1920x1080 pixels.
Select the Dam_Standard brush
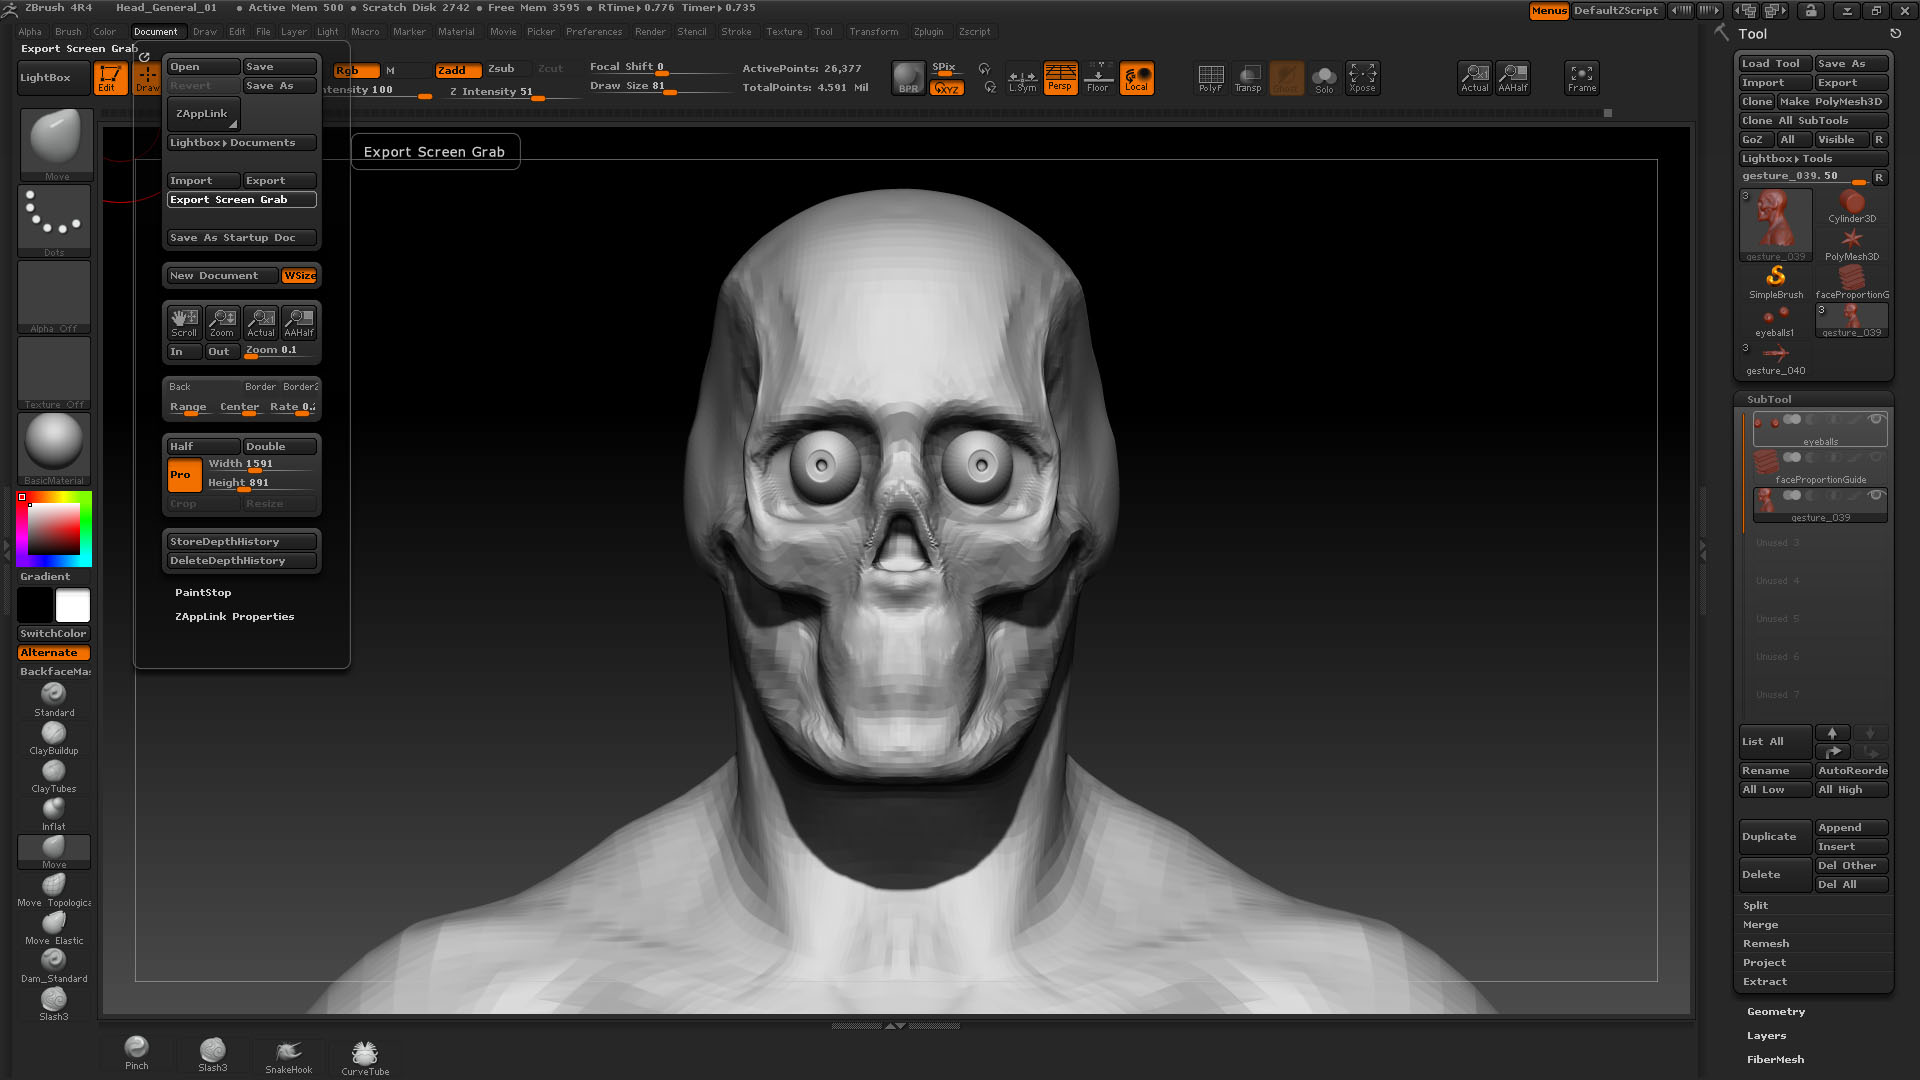click(54, 965)
